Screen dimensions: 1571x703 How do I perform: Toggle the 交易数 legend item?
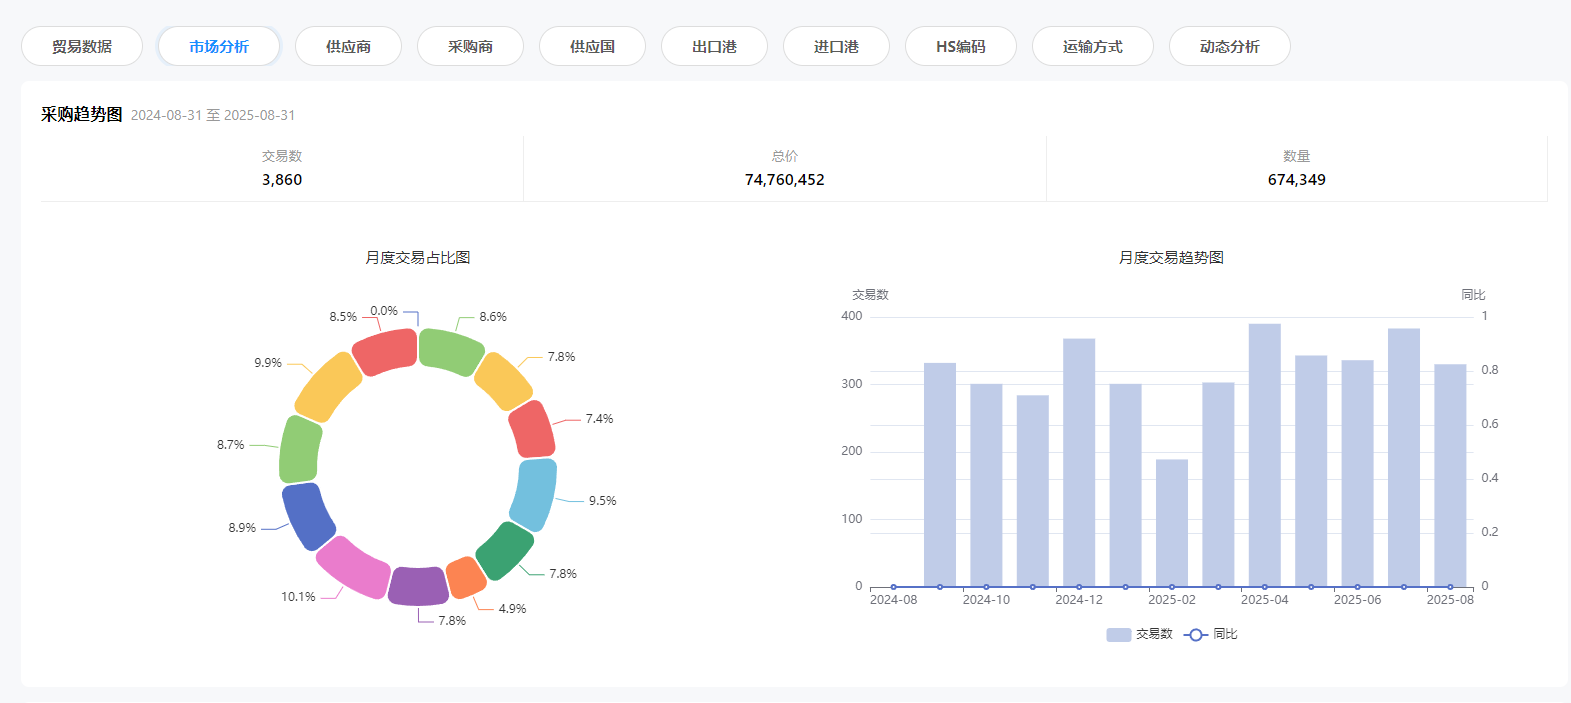click(1140, 634)
